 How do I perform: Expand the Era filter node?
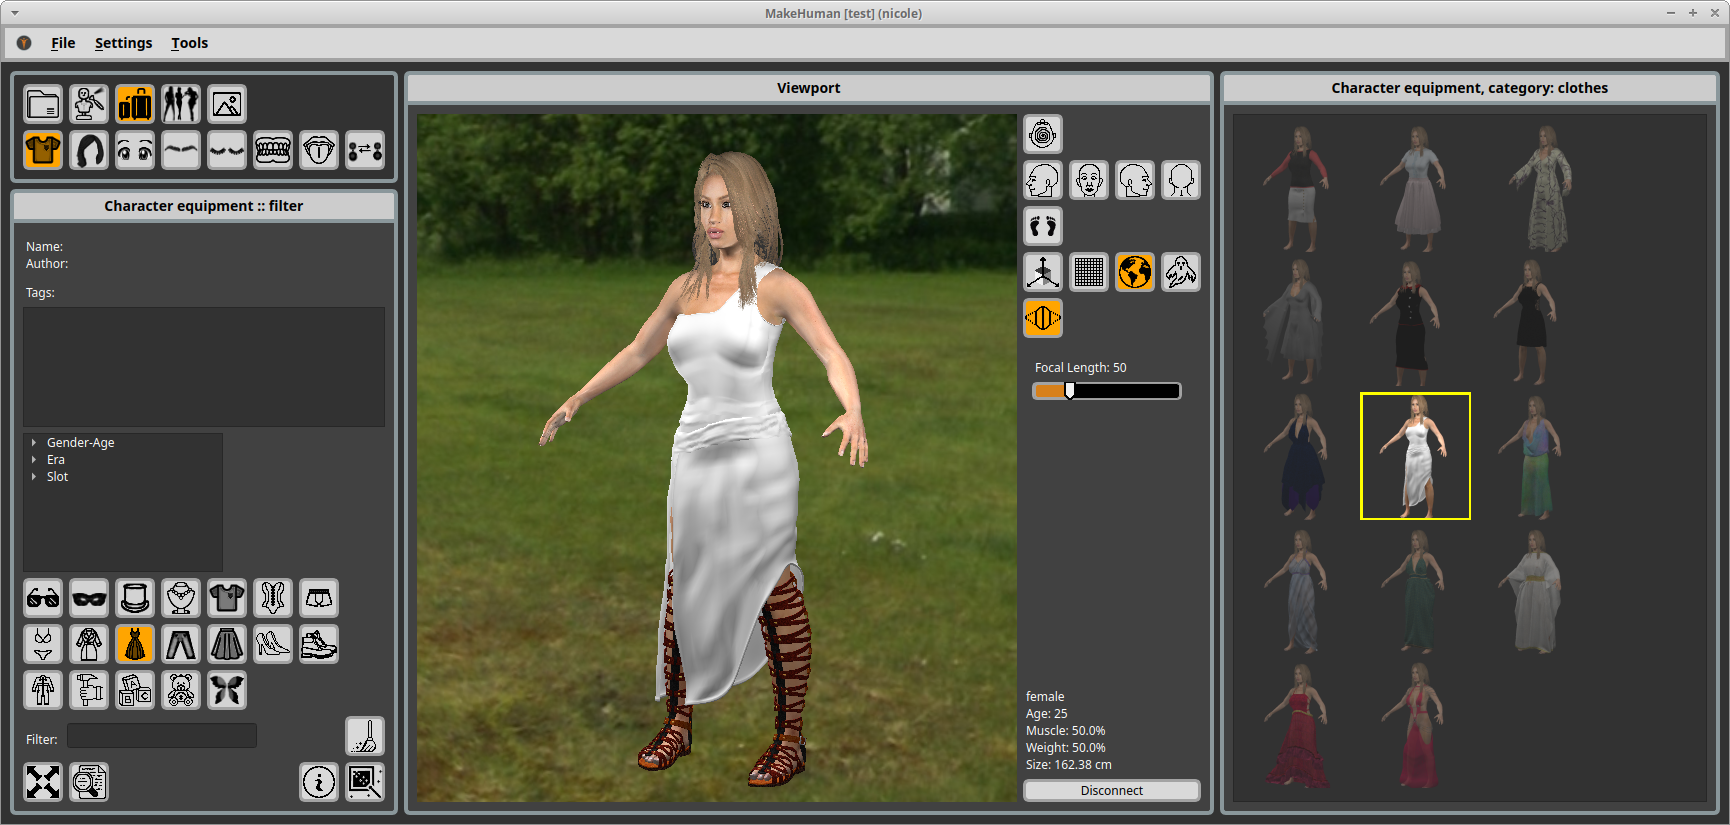tap(34, 460)
